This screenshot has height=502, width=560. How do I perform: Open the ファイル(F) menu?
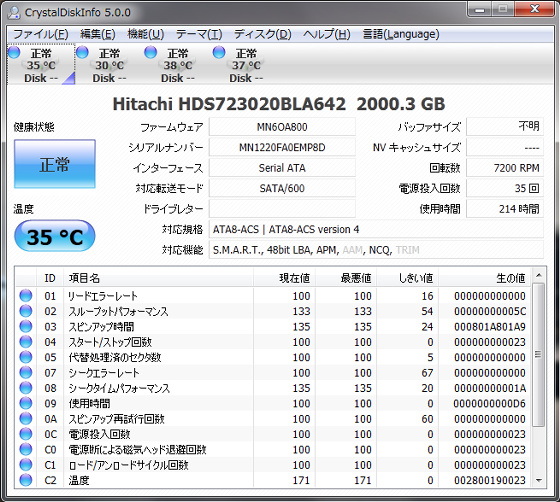(x=40, y=34)
